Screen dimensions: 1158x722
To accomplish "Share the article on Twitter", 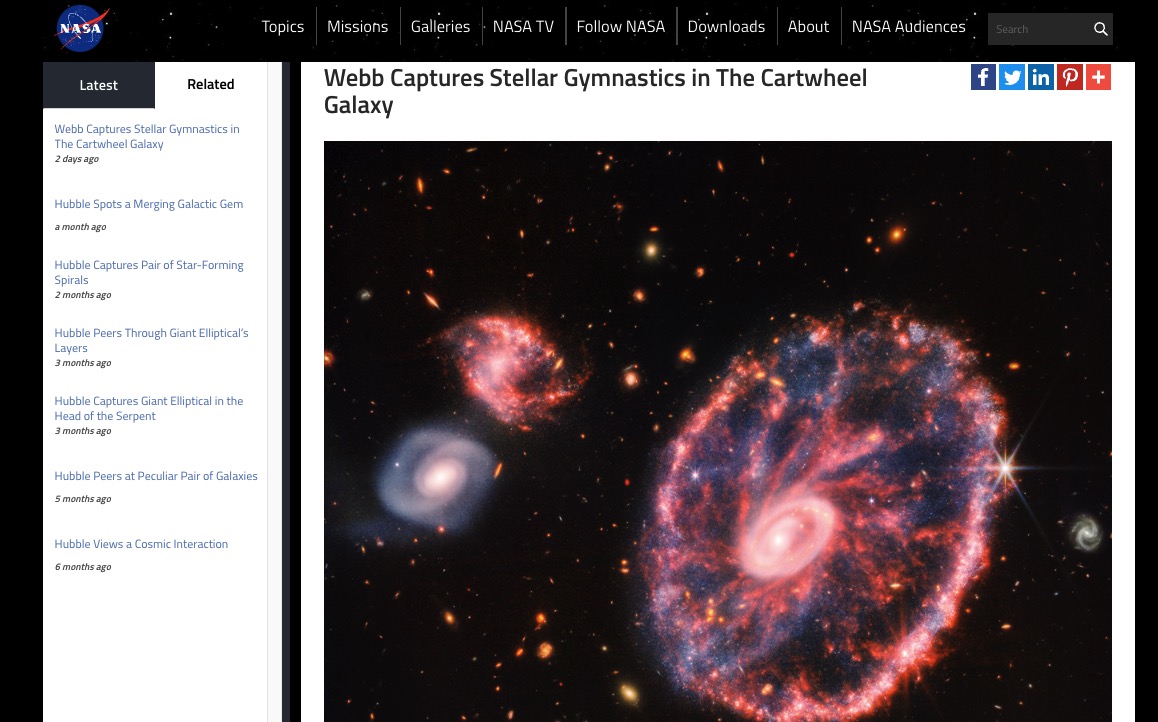I will (x=1012, y=77).
